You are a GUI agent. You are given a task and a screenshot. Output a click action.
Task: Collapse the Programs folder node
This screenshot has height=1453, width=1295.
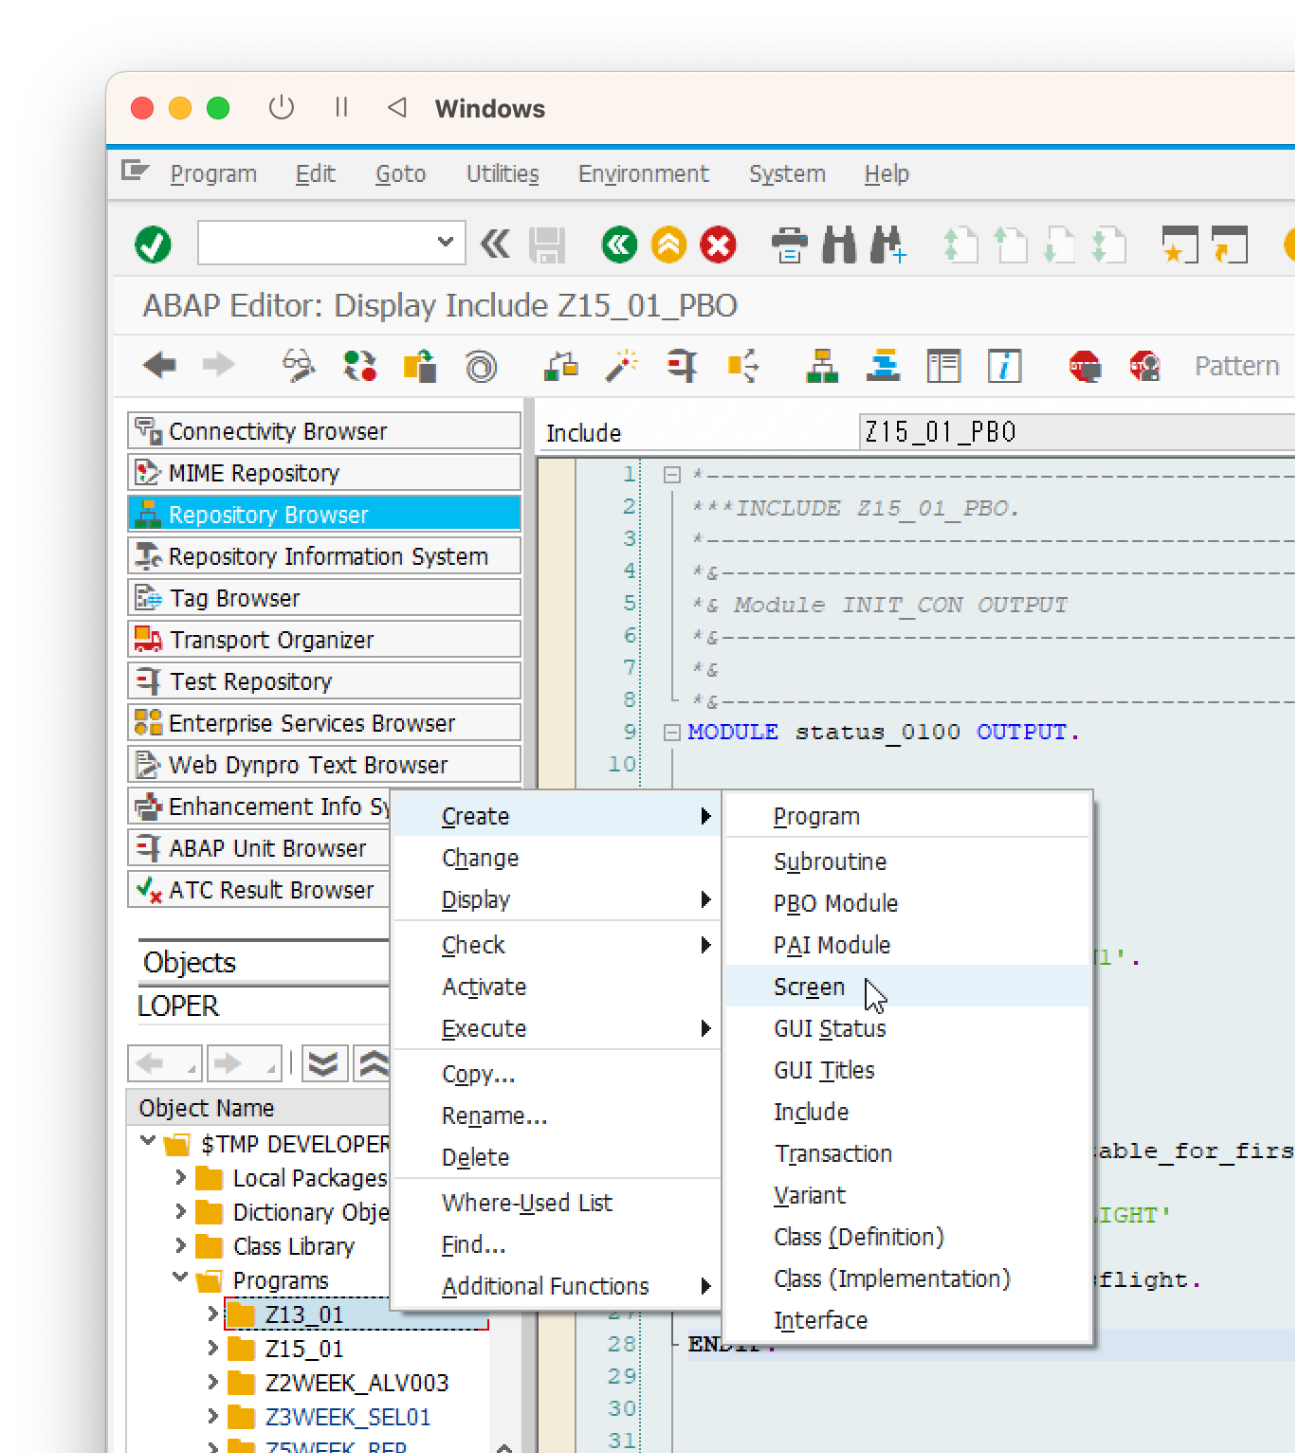pyautogui.click(x=180, y=1277)
